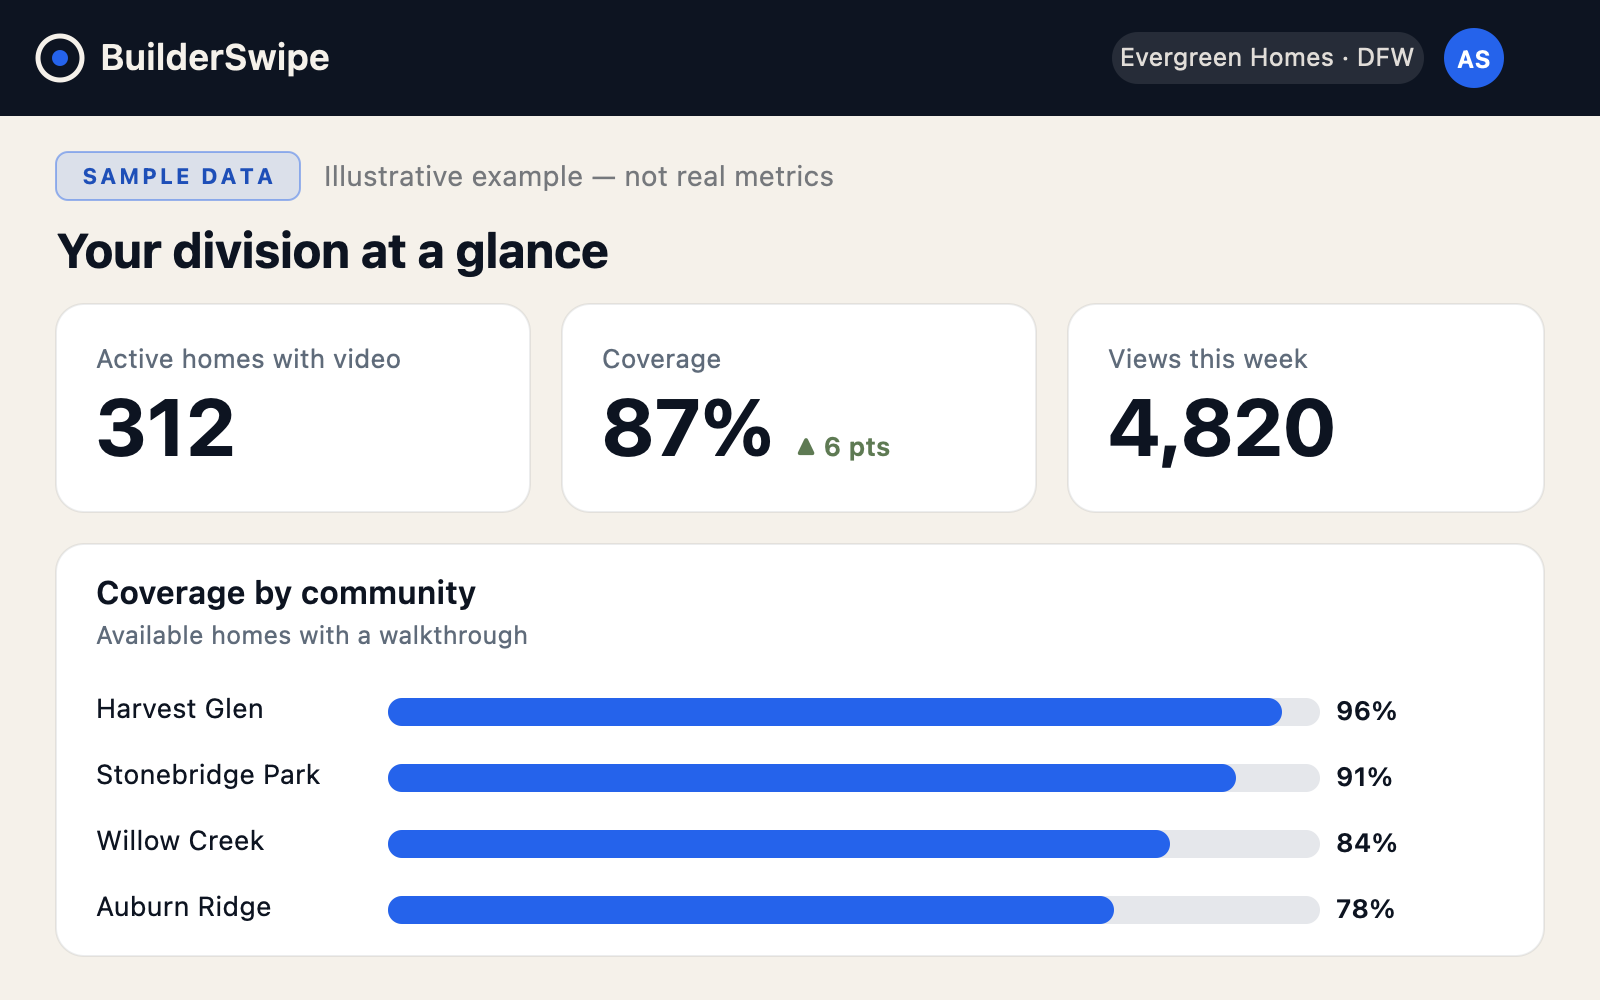Select the Stonebridge Park community label
The width and height of the screenshot is (1600, 1000).
tap(208, 775)
